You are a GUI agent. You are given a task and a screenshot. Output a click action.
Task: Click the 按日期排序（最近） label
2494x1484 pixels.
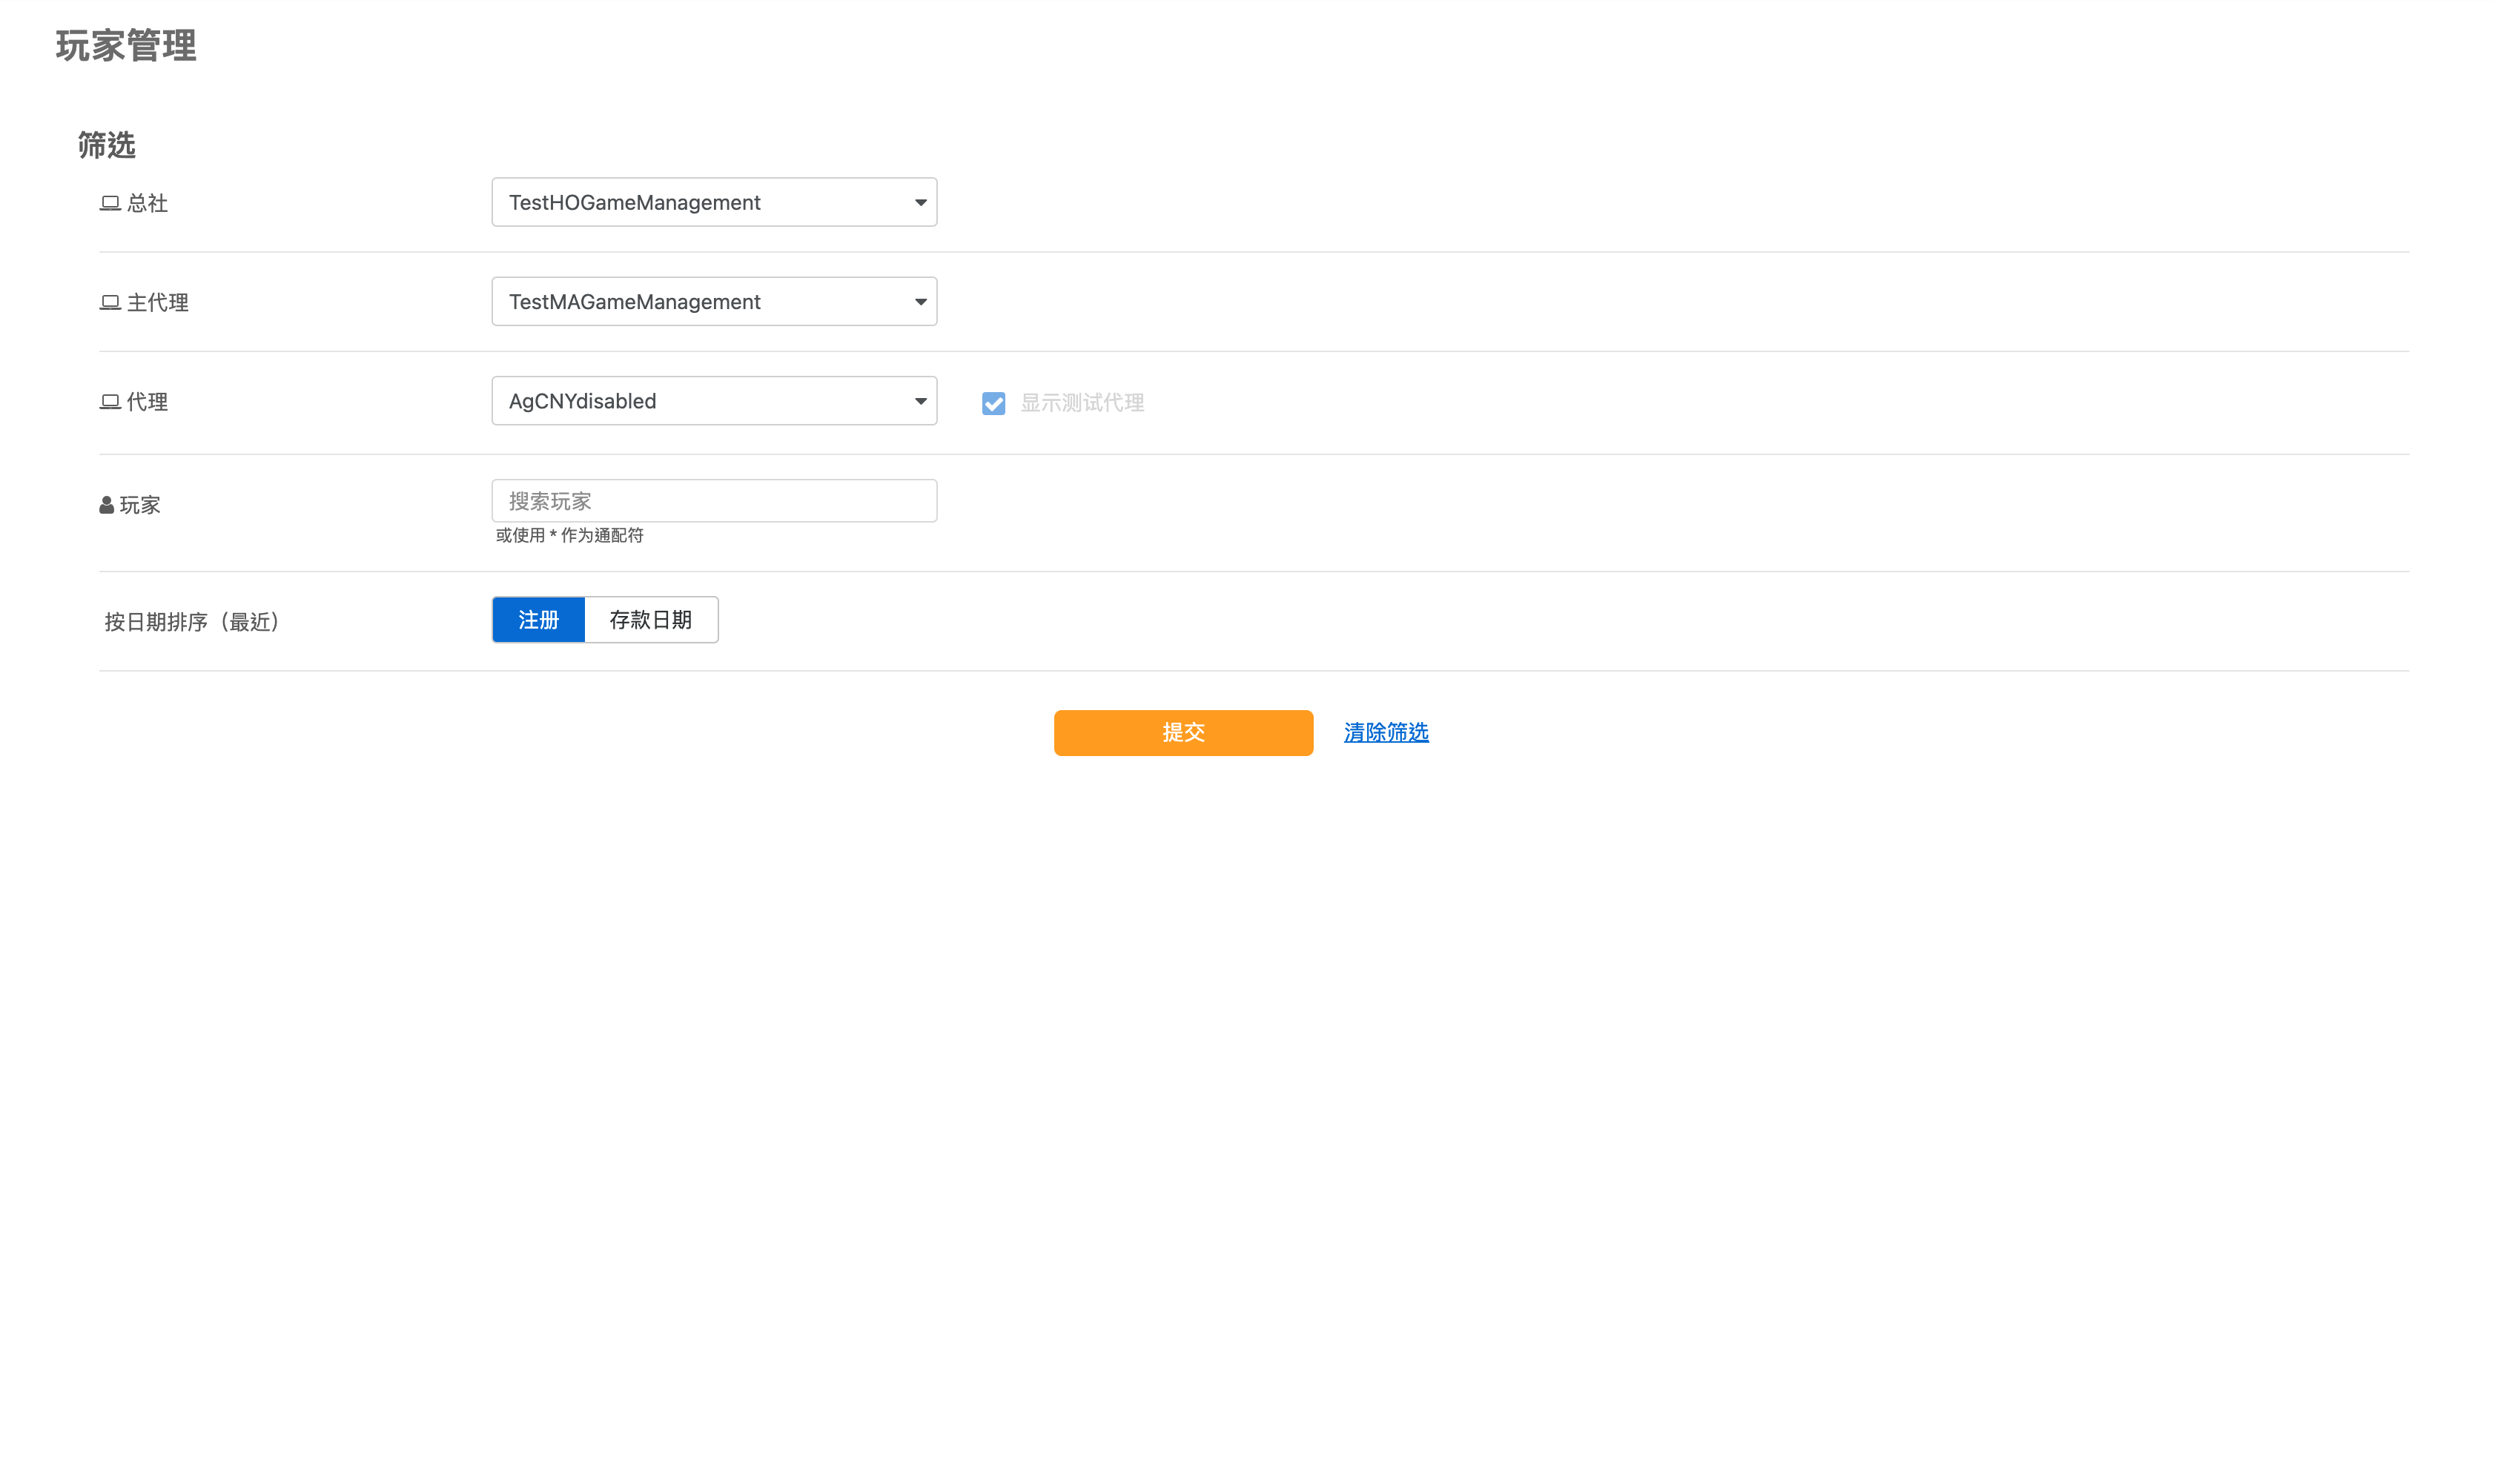192,622
